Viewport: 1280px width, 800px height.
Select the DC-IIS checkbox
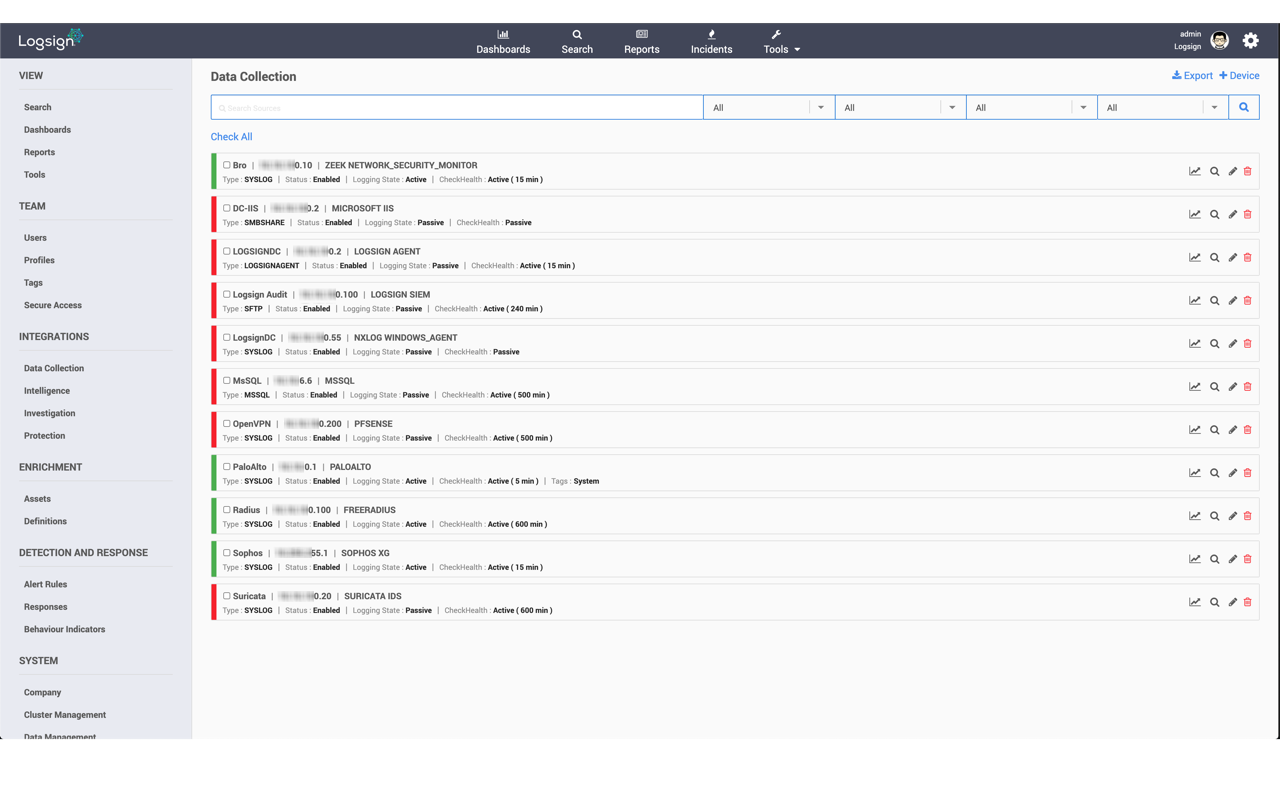click(227, 208)
